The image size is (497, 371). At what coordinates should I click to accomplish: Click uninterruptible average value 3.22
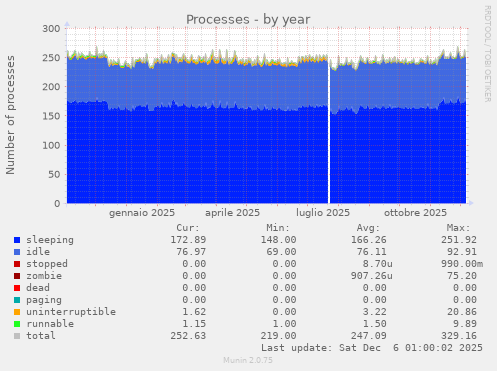click(x=375, y=312)
